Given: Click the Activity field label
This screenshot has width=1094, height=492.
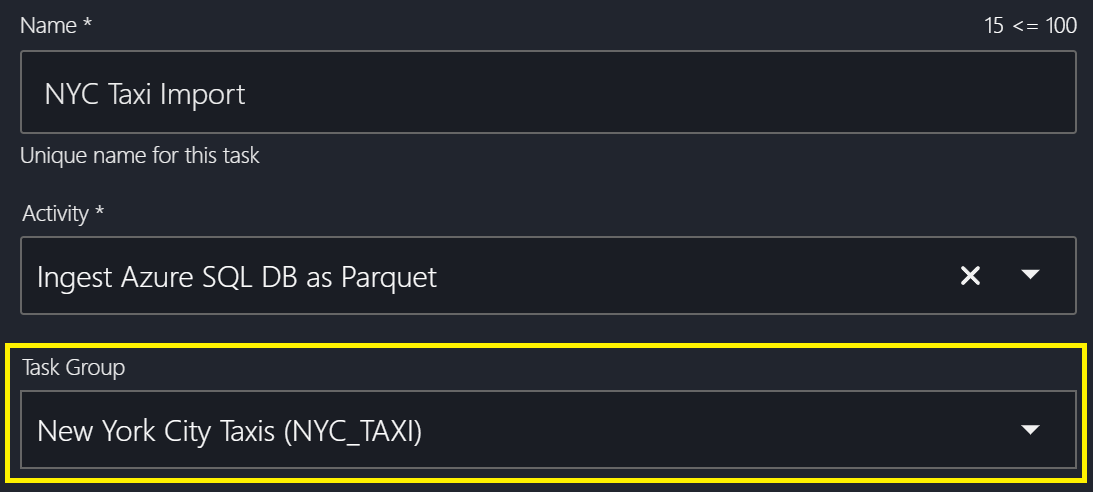Looking at the screenshot, I should pyautogui.click(x=57, y=213).
